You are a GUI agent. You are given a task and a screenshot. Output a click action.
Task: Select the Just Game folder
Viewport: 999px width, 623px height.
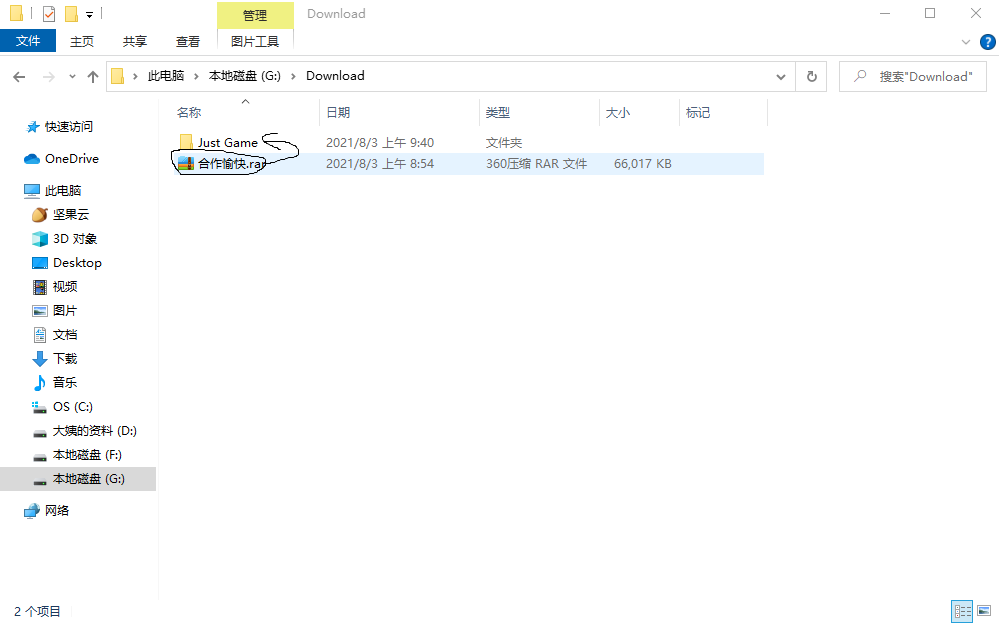click(227, 143)
